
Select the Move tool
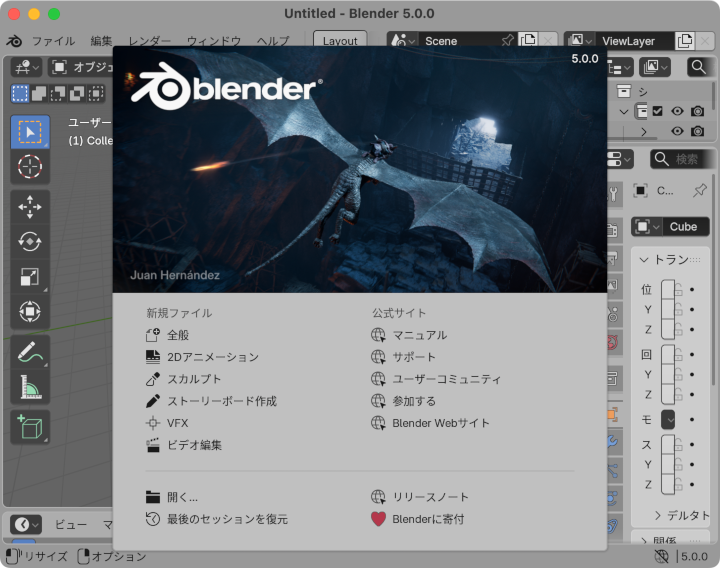click(x=30, y=207)
